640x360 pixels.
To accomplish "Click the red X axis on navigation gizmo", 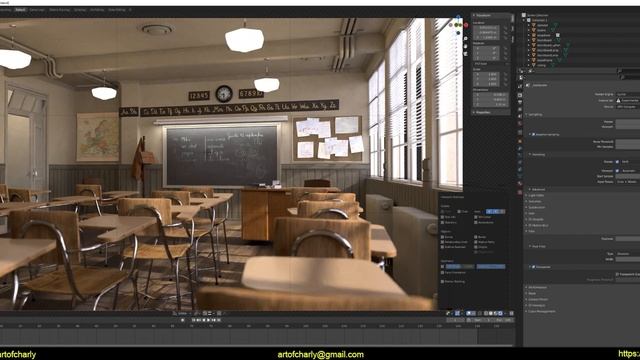I will point(466,25).
